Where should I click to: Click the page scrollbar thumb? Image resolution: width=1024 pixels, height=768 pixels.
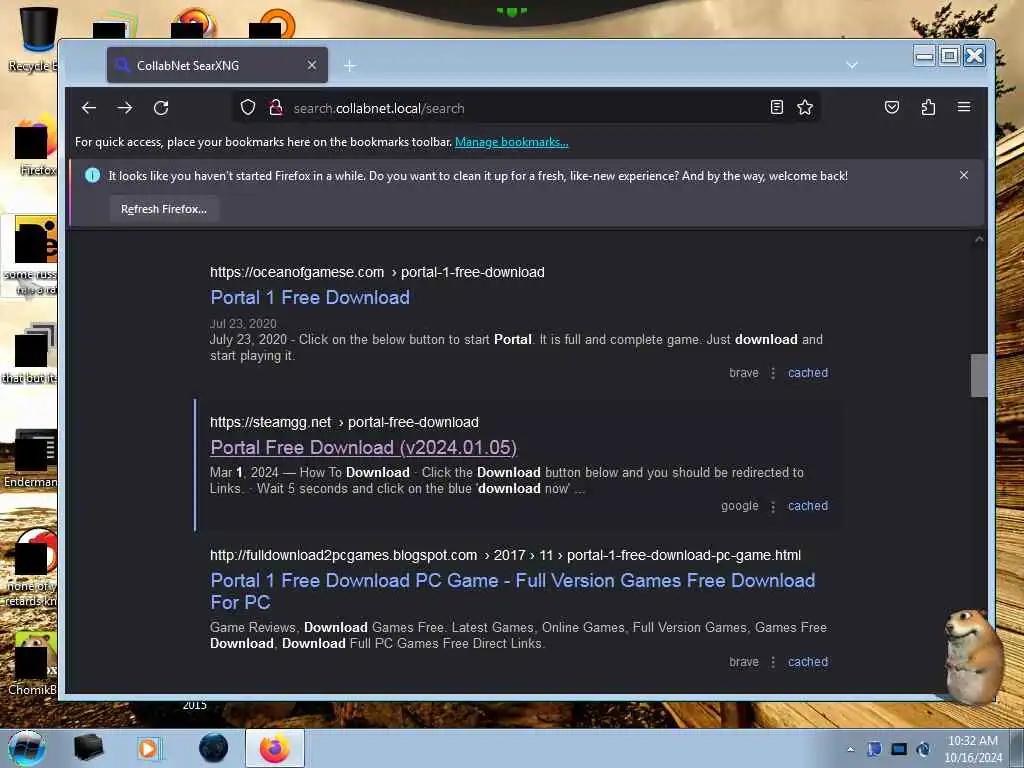coord(978,376)
